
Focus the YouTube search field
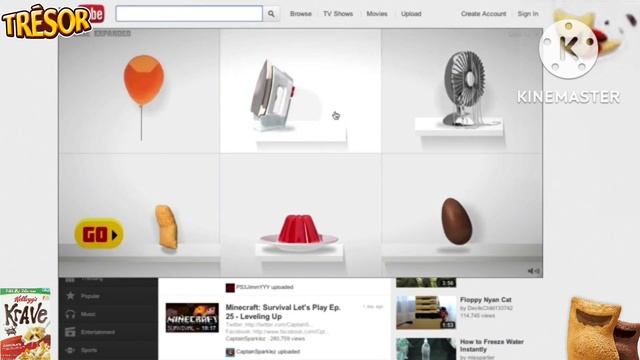pyautogui.click(x=189, y=14)
